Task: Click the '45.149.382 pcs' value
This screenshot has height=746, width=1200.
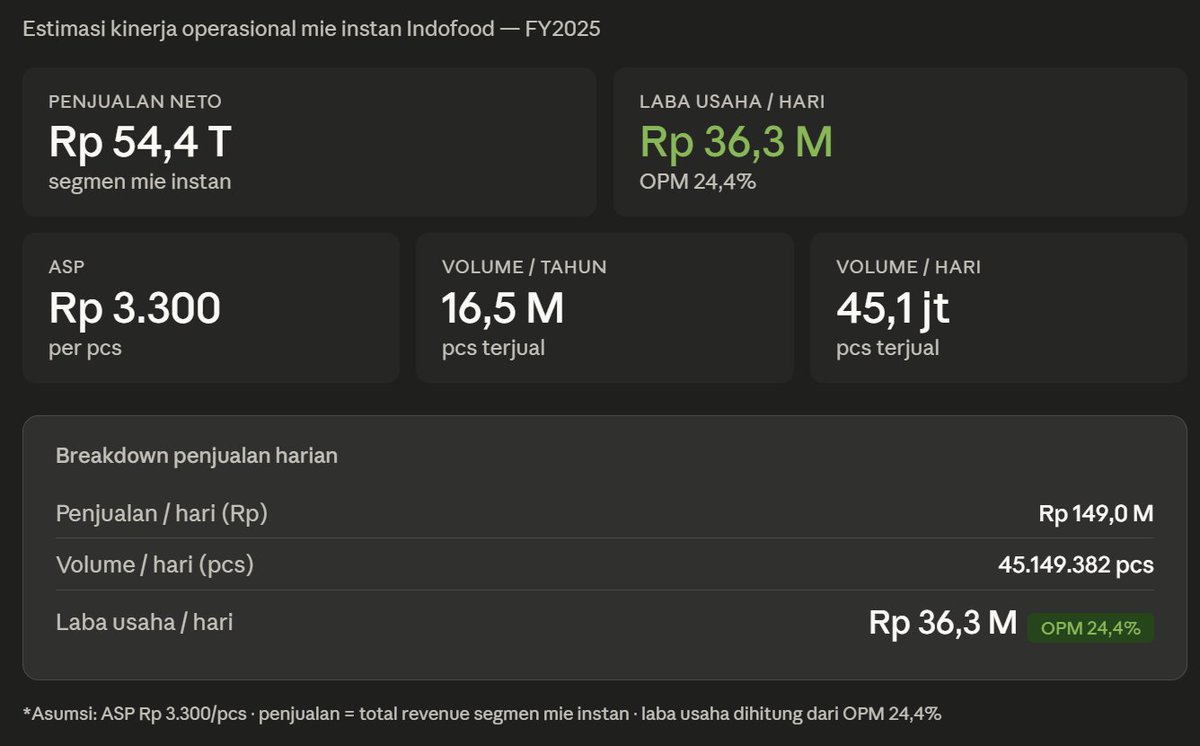Action: coord(1076,565)
